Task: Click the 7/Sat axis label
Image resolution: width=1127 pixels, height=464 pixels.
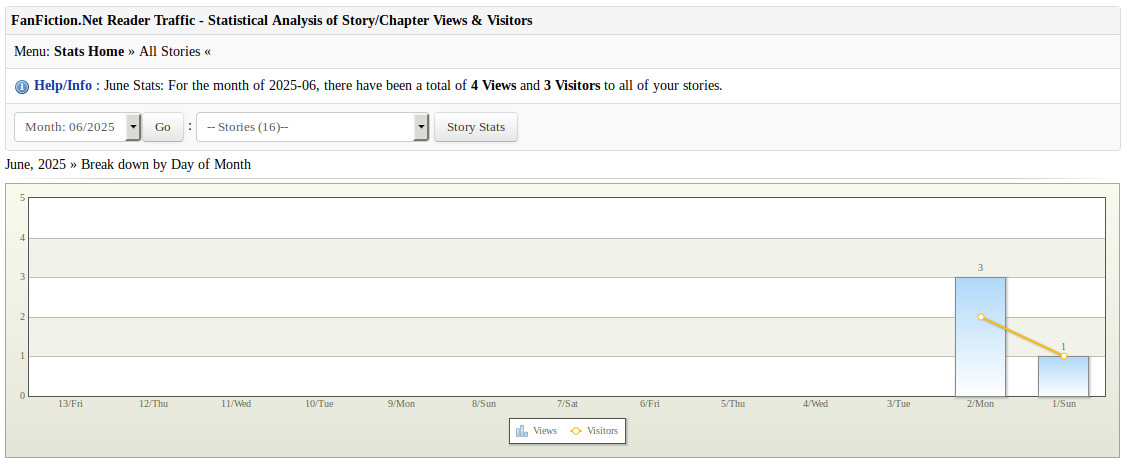Action: 567,404
